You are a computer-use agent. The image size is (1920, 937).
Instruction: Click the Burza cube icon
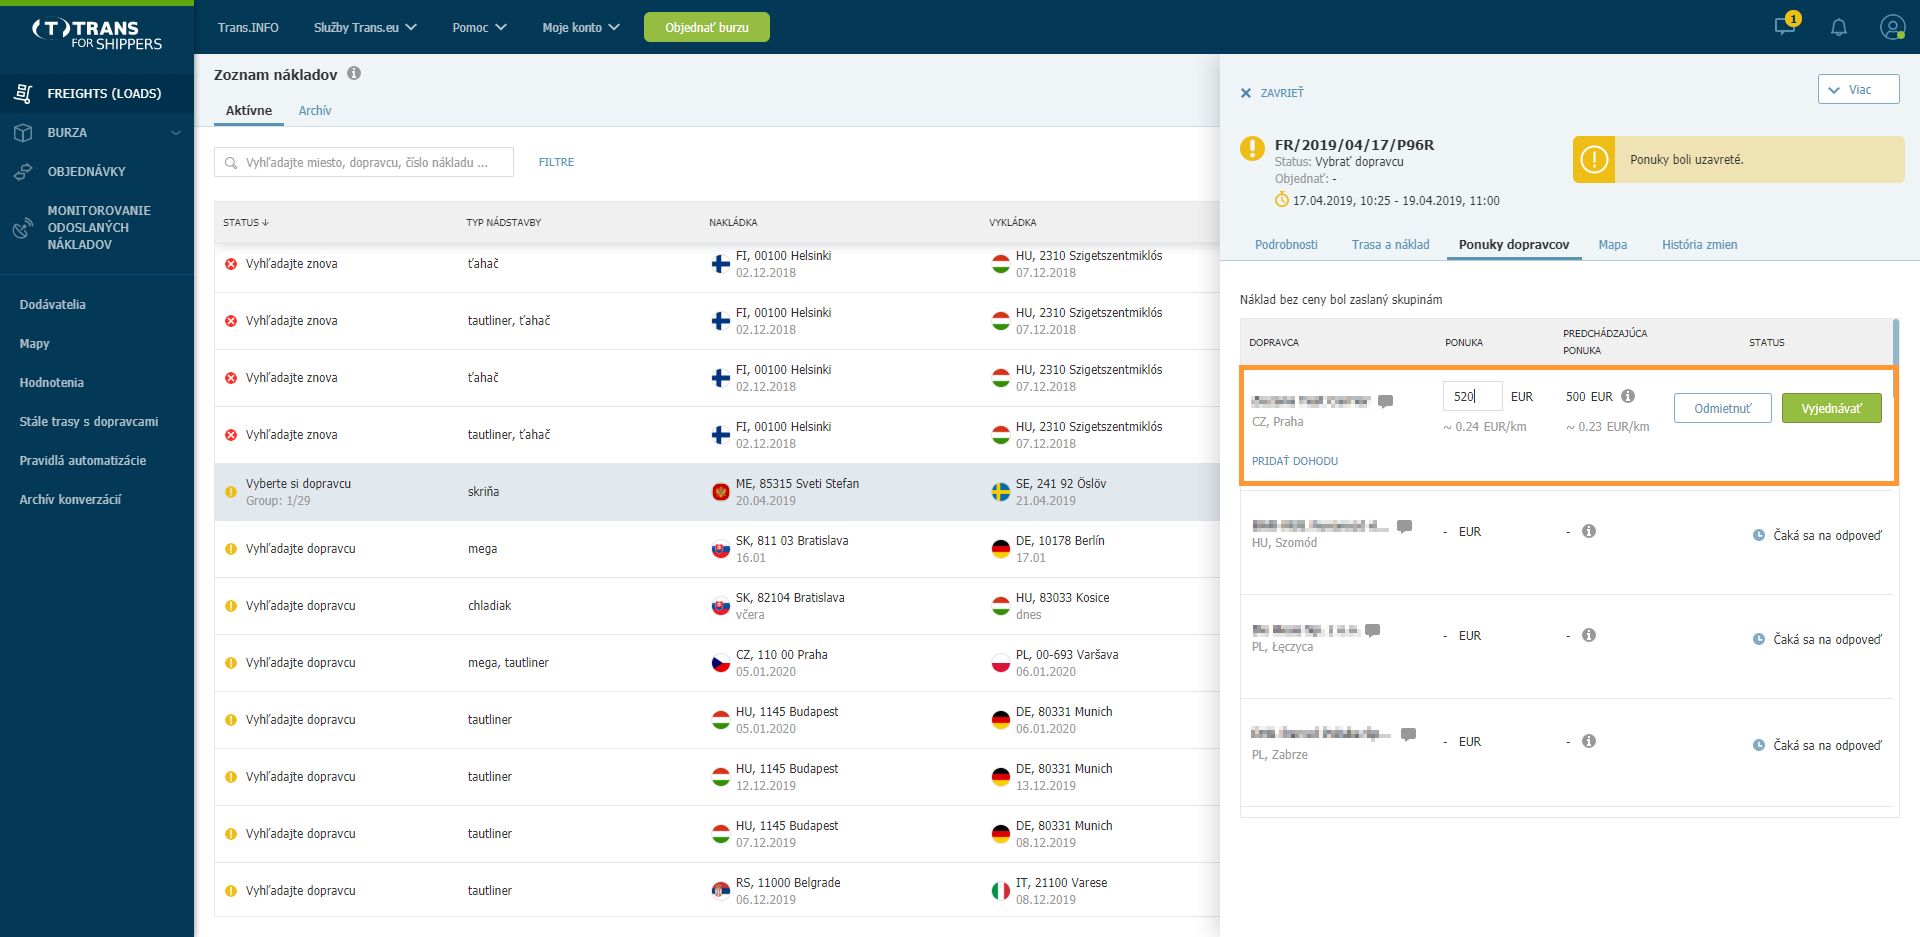(23, 132)
